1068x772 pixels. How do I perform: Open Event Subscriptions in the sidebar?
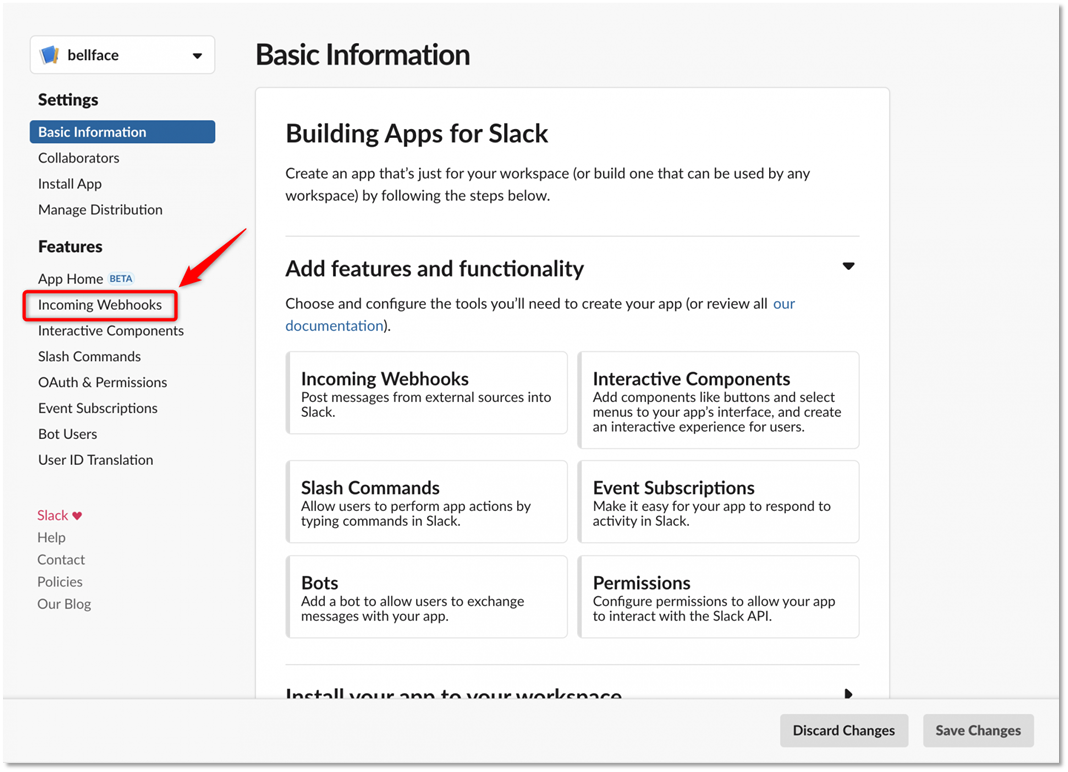tap(97, 409)
